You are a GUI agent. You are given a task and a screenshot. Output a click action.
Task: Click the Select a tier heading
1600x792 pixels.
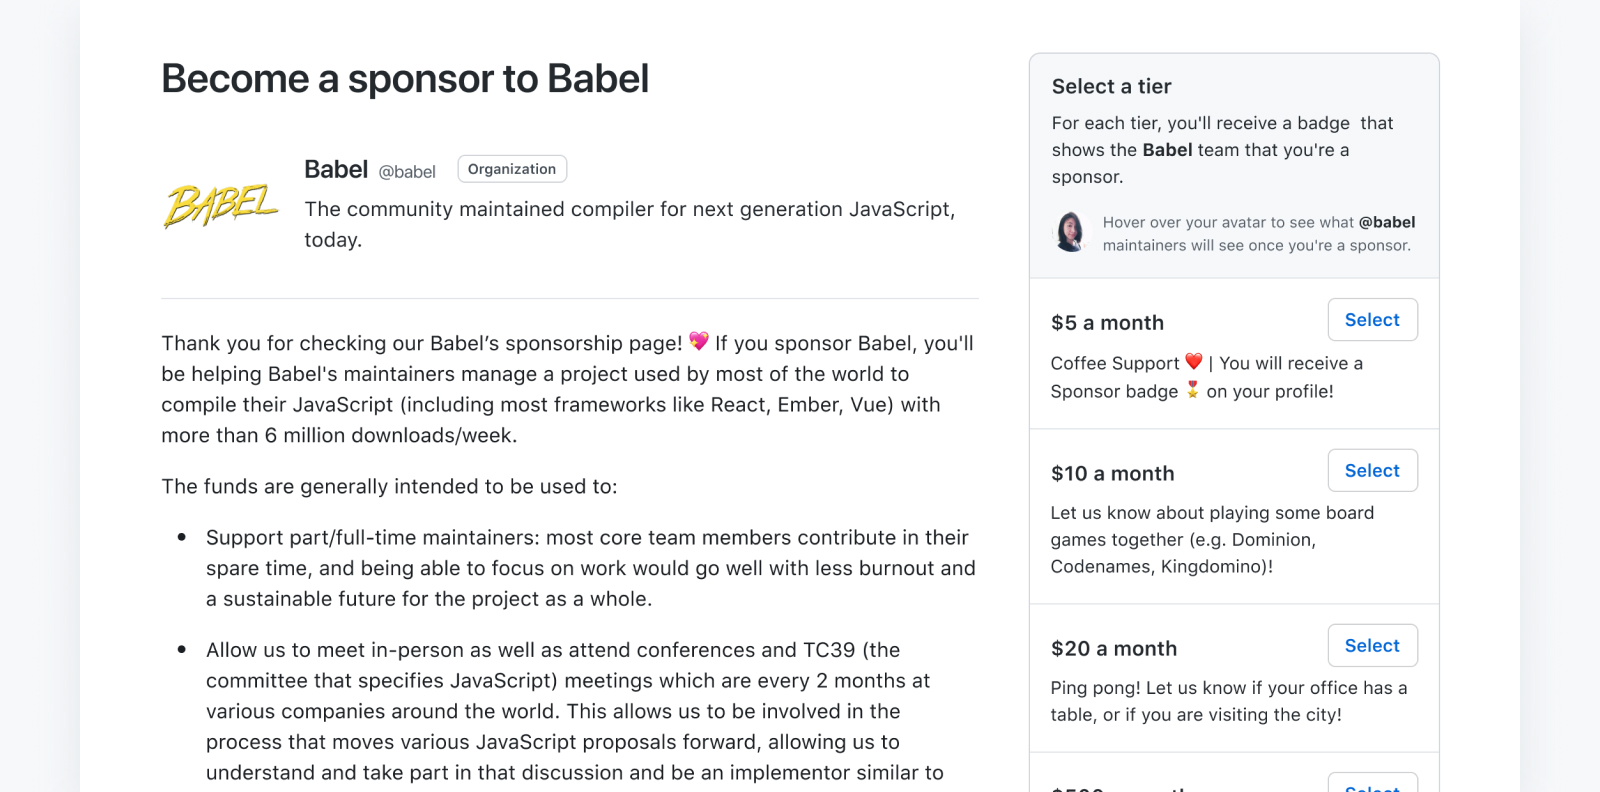[1111, 86]
